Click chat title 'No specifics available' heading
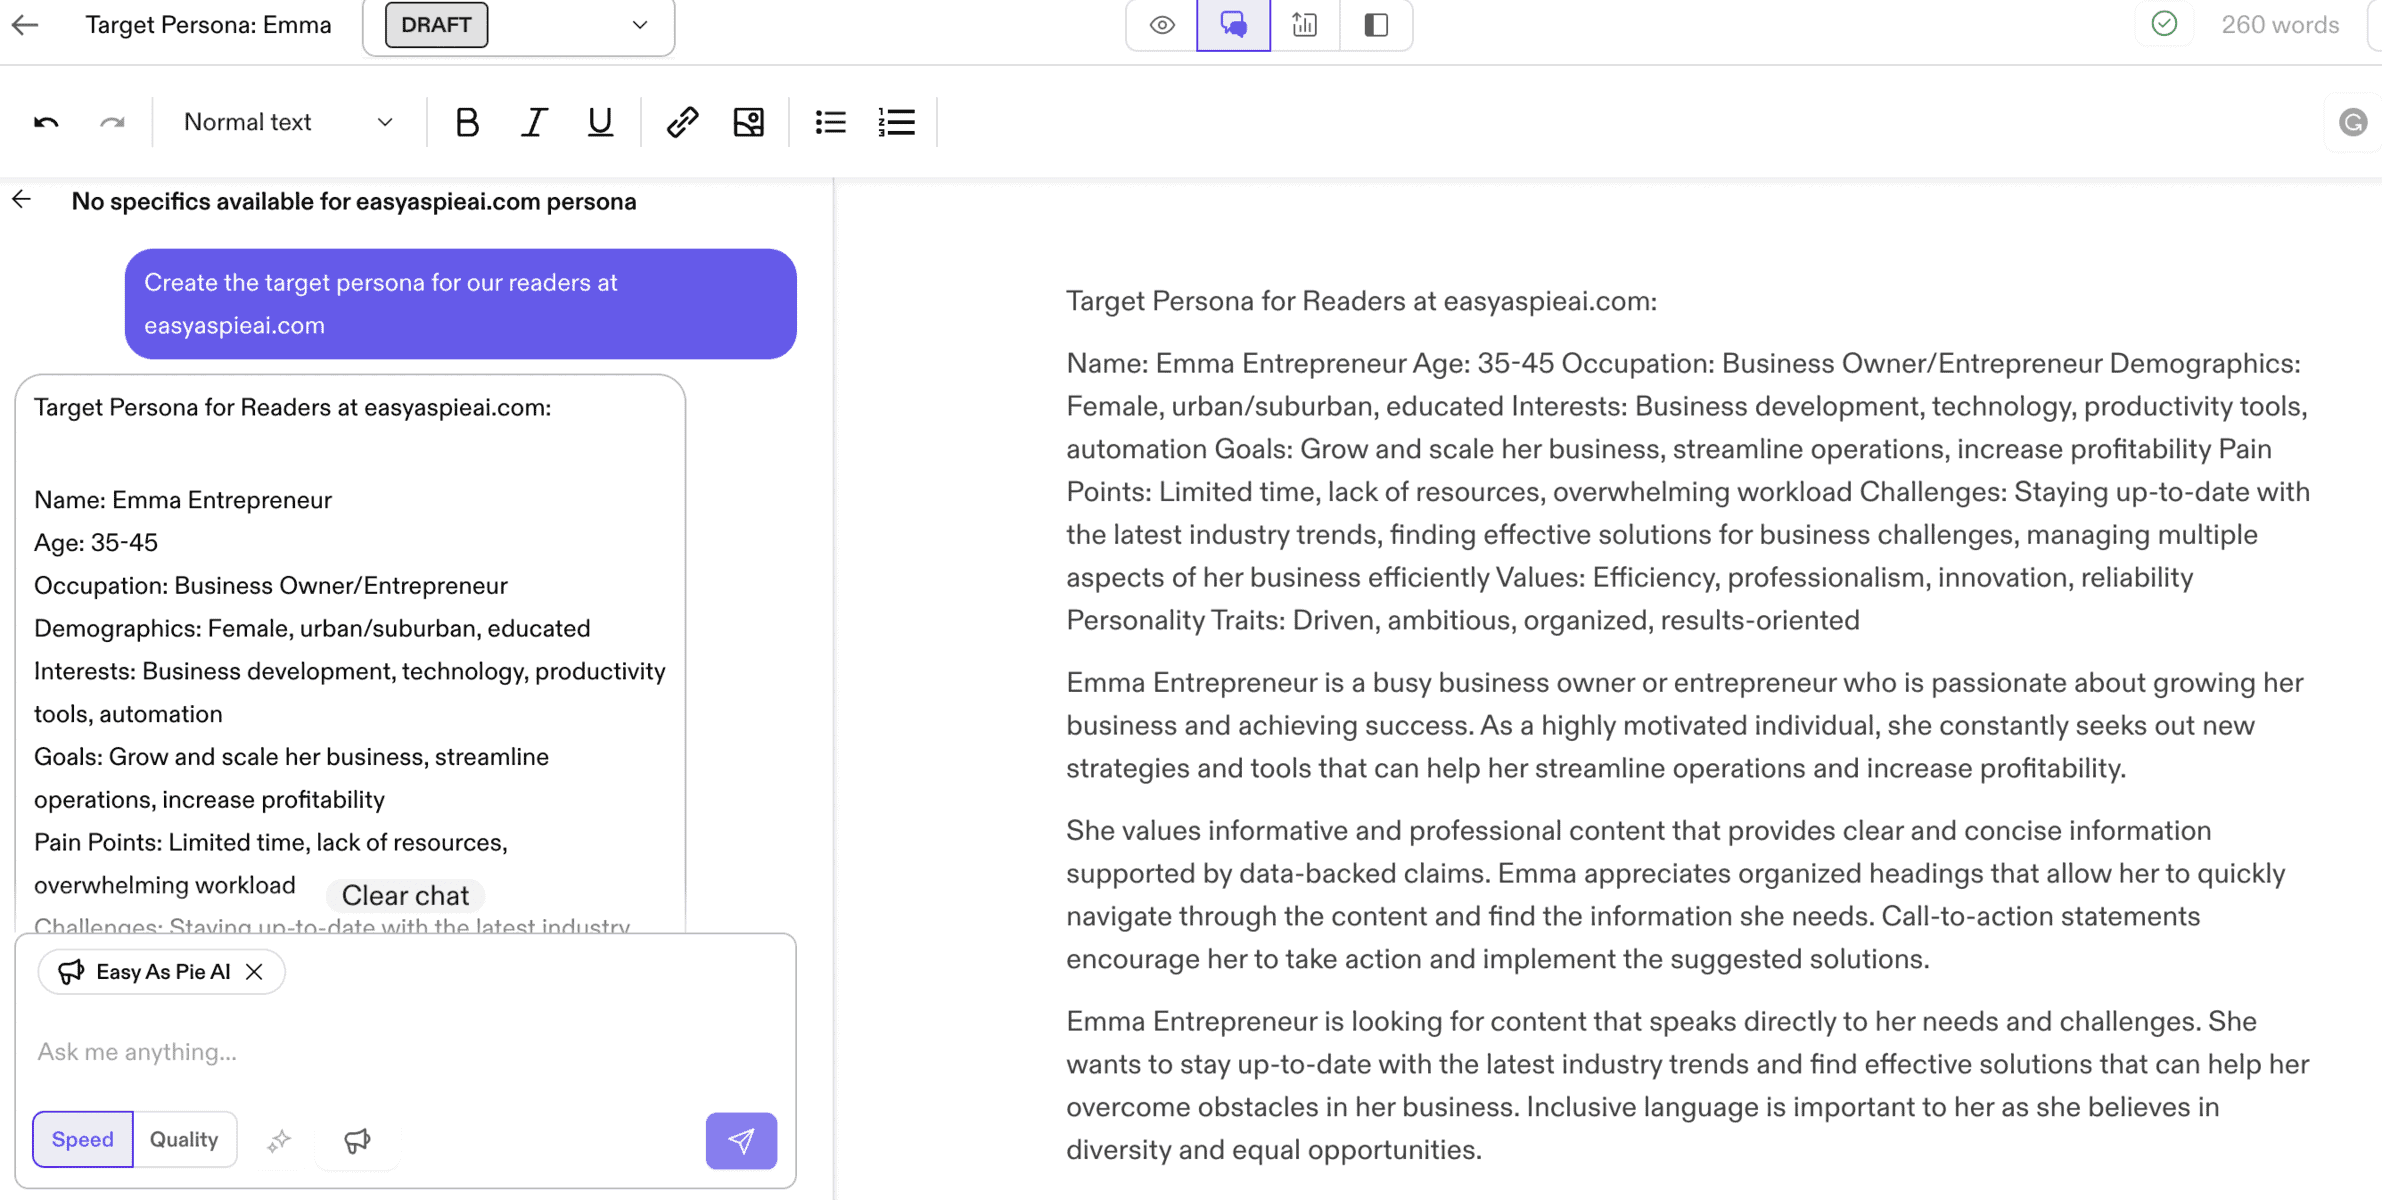The image size is (2382, 1200). coord(354,201)
